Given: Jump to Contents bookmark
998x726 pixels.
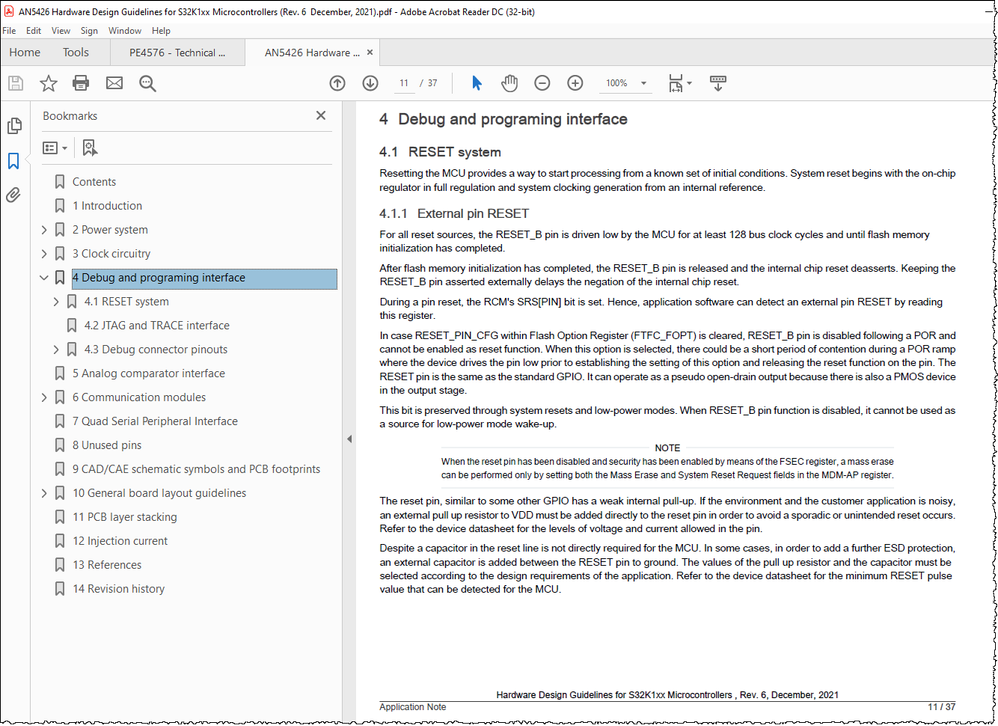Looking at the screenshot, I should point(94,182).
